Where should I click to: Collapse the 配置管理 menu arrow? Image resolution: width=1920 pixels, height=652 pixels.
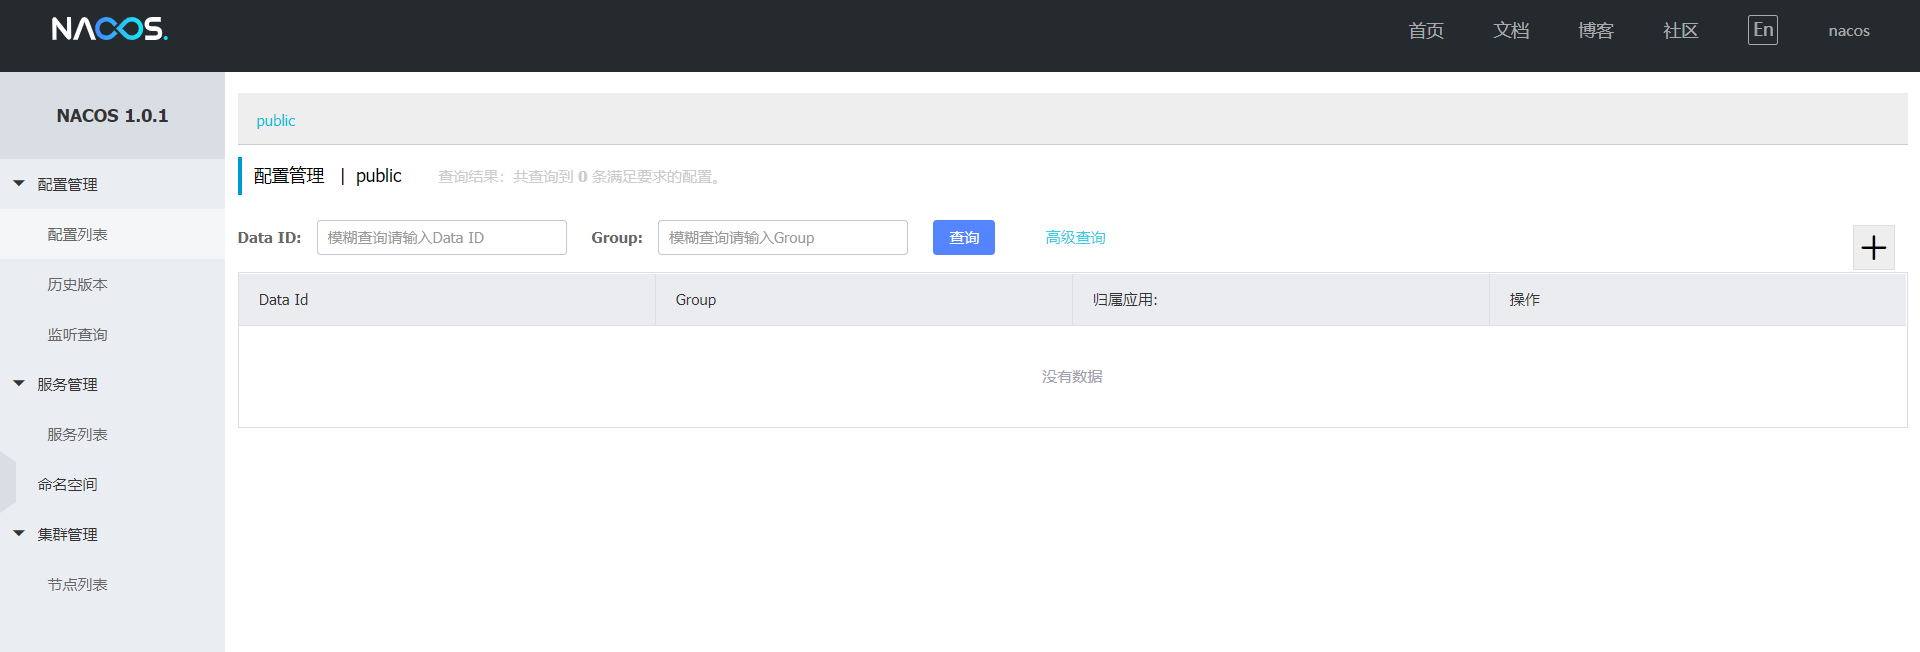click(19, 184)
